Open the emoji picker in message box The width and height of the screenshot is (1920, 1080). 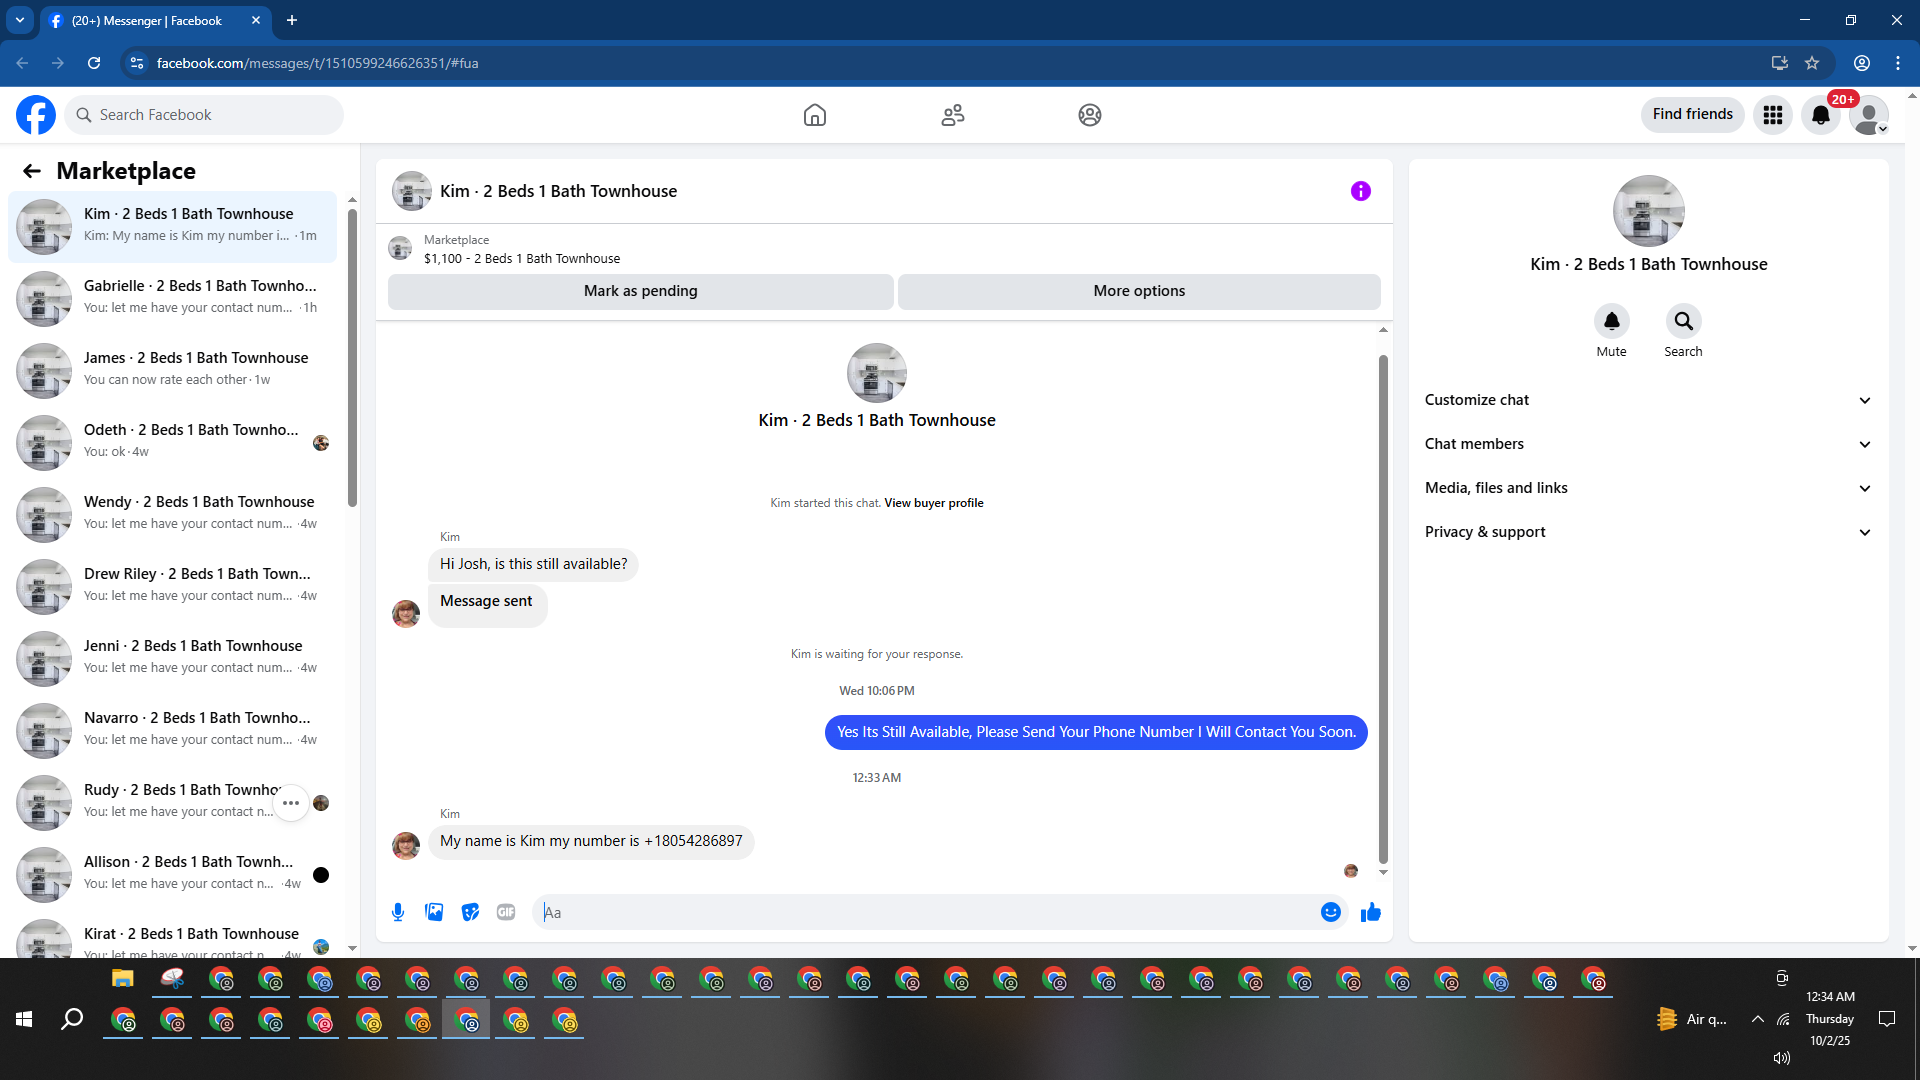tap(1330, 912)
